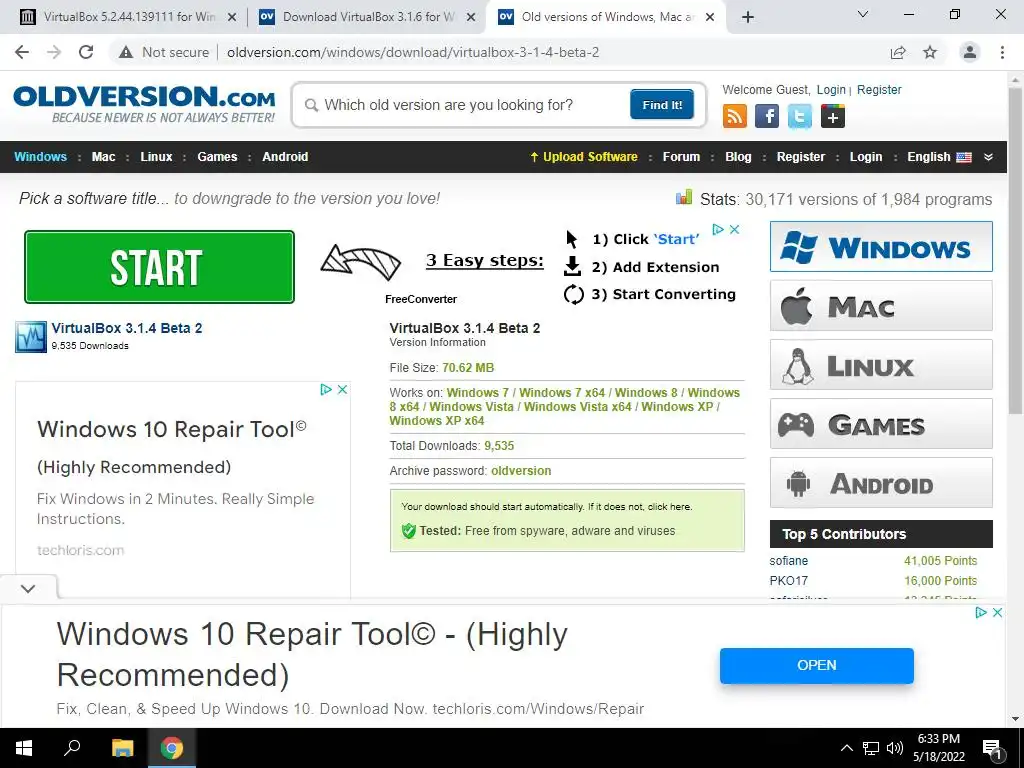Open File Explorer from taskbar

tap(122, 748)
